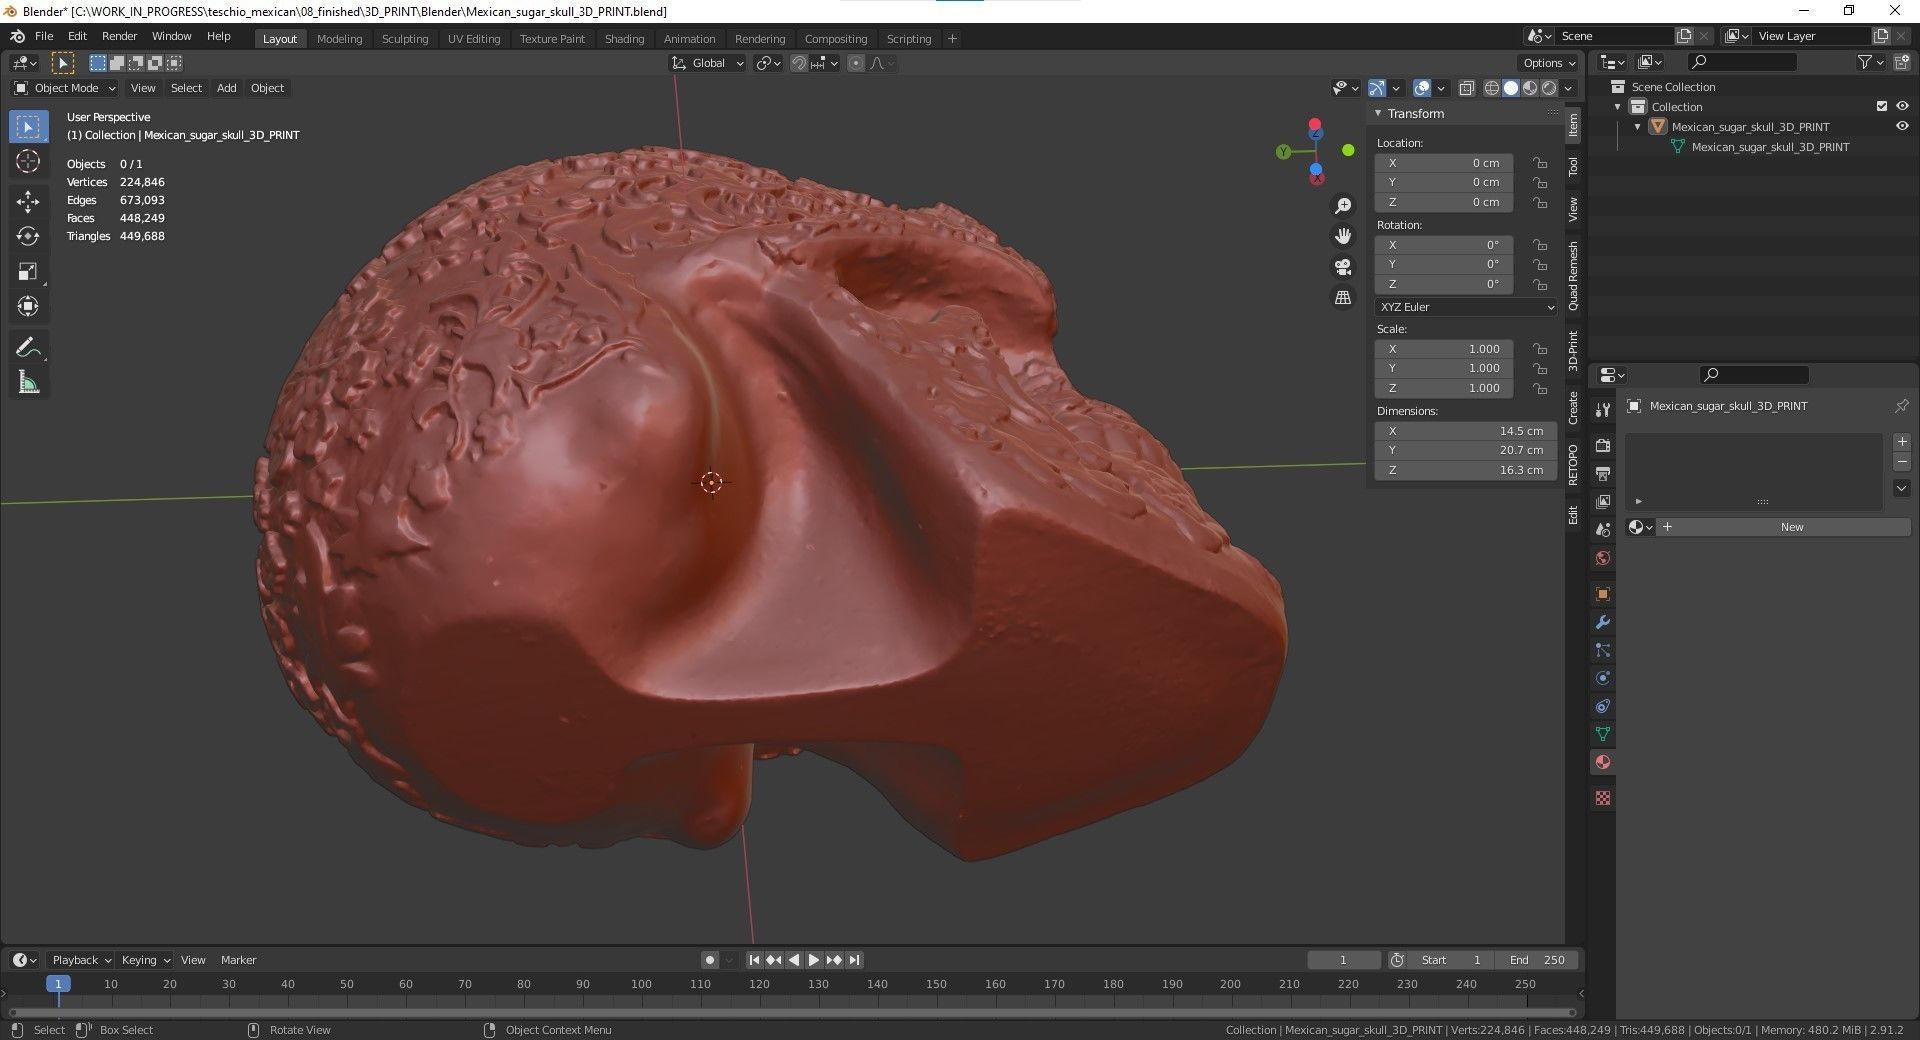Open the Object Mode dropdown
This screenshot has width=1920, height=1040.
[65, 88]
